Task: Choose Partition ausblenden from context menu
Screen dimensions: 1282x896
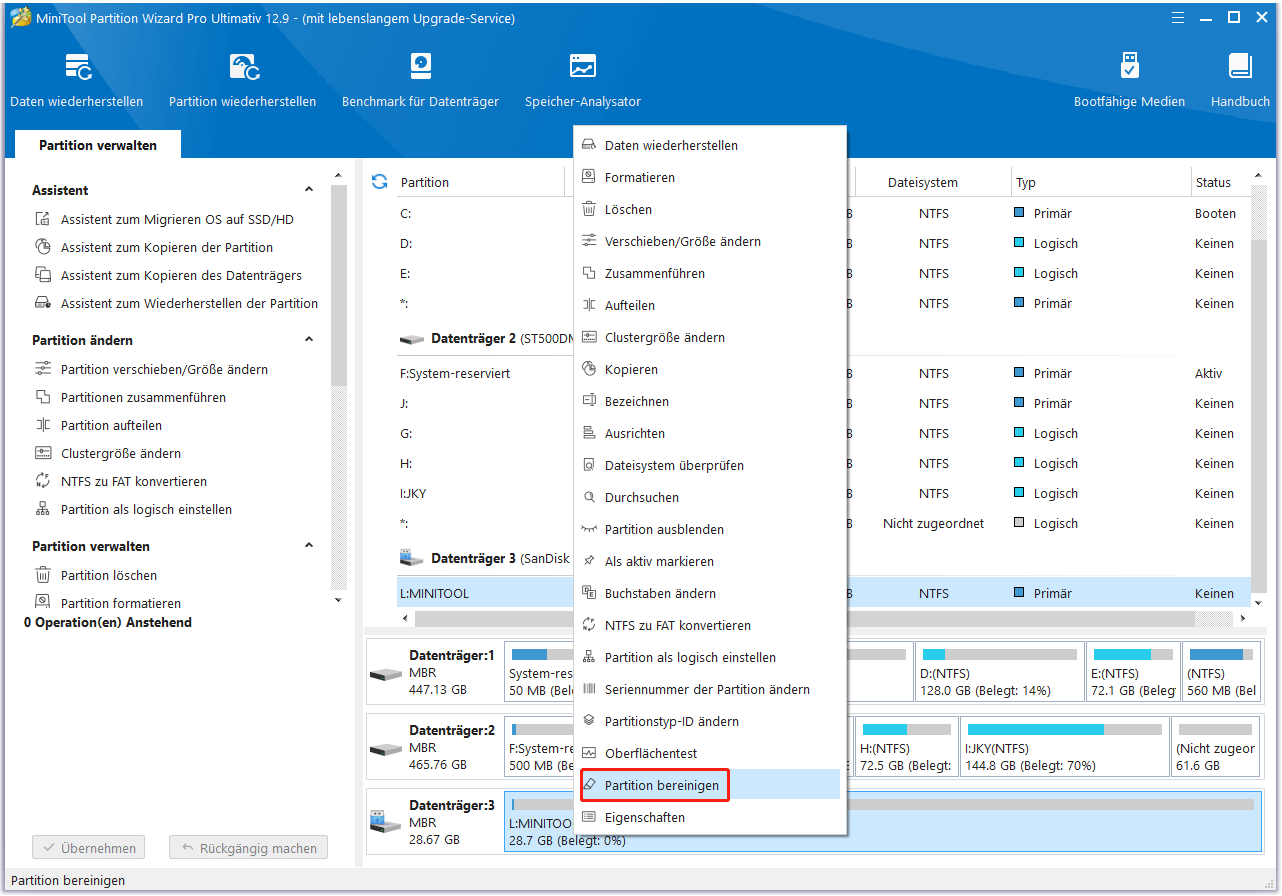Action: click(710, 529)
